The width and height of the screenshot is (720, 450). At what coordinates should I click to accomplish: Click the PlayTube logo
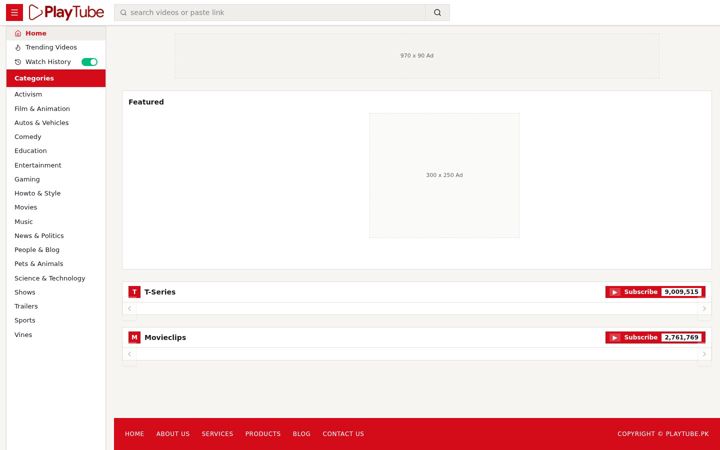pyautogui.click(x=66, y=12)
